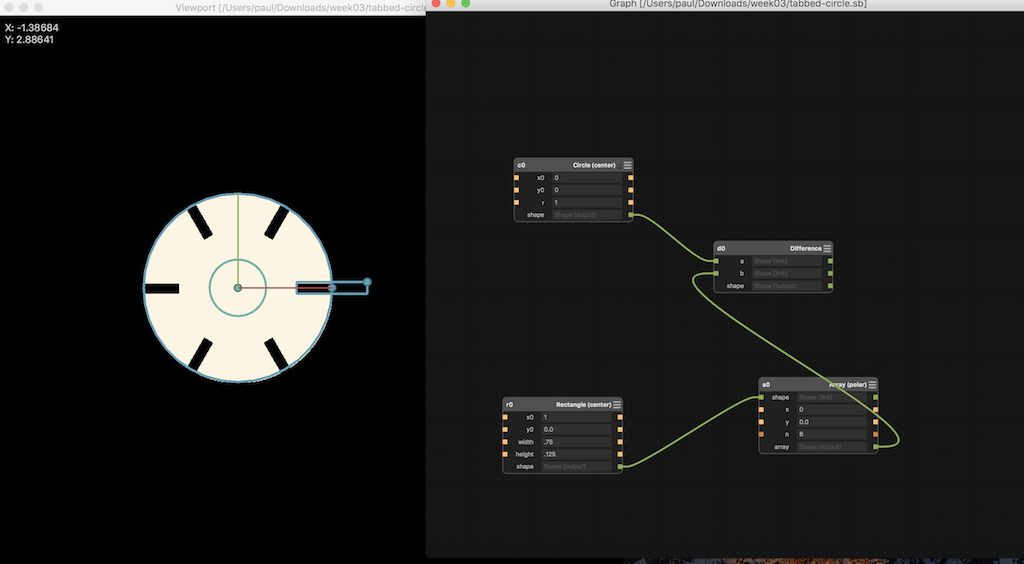
Task: Click the Rectangle (center) node title
Action: pos(583,405)
